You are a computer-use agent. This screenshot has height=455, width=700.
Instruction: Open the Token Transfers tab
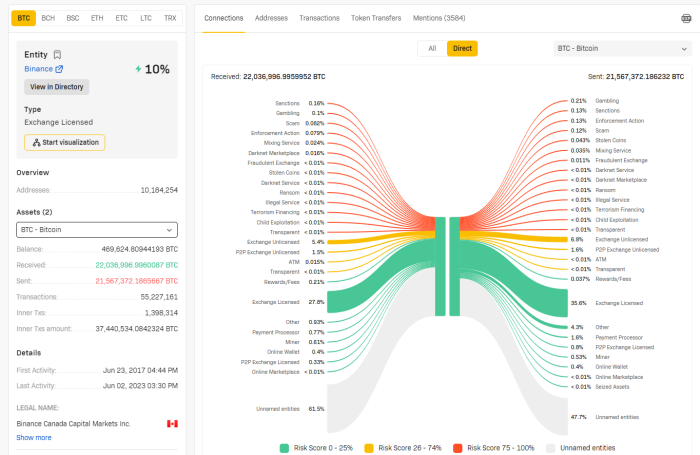click(375, 18)
